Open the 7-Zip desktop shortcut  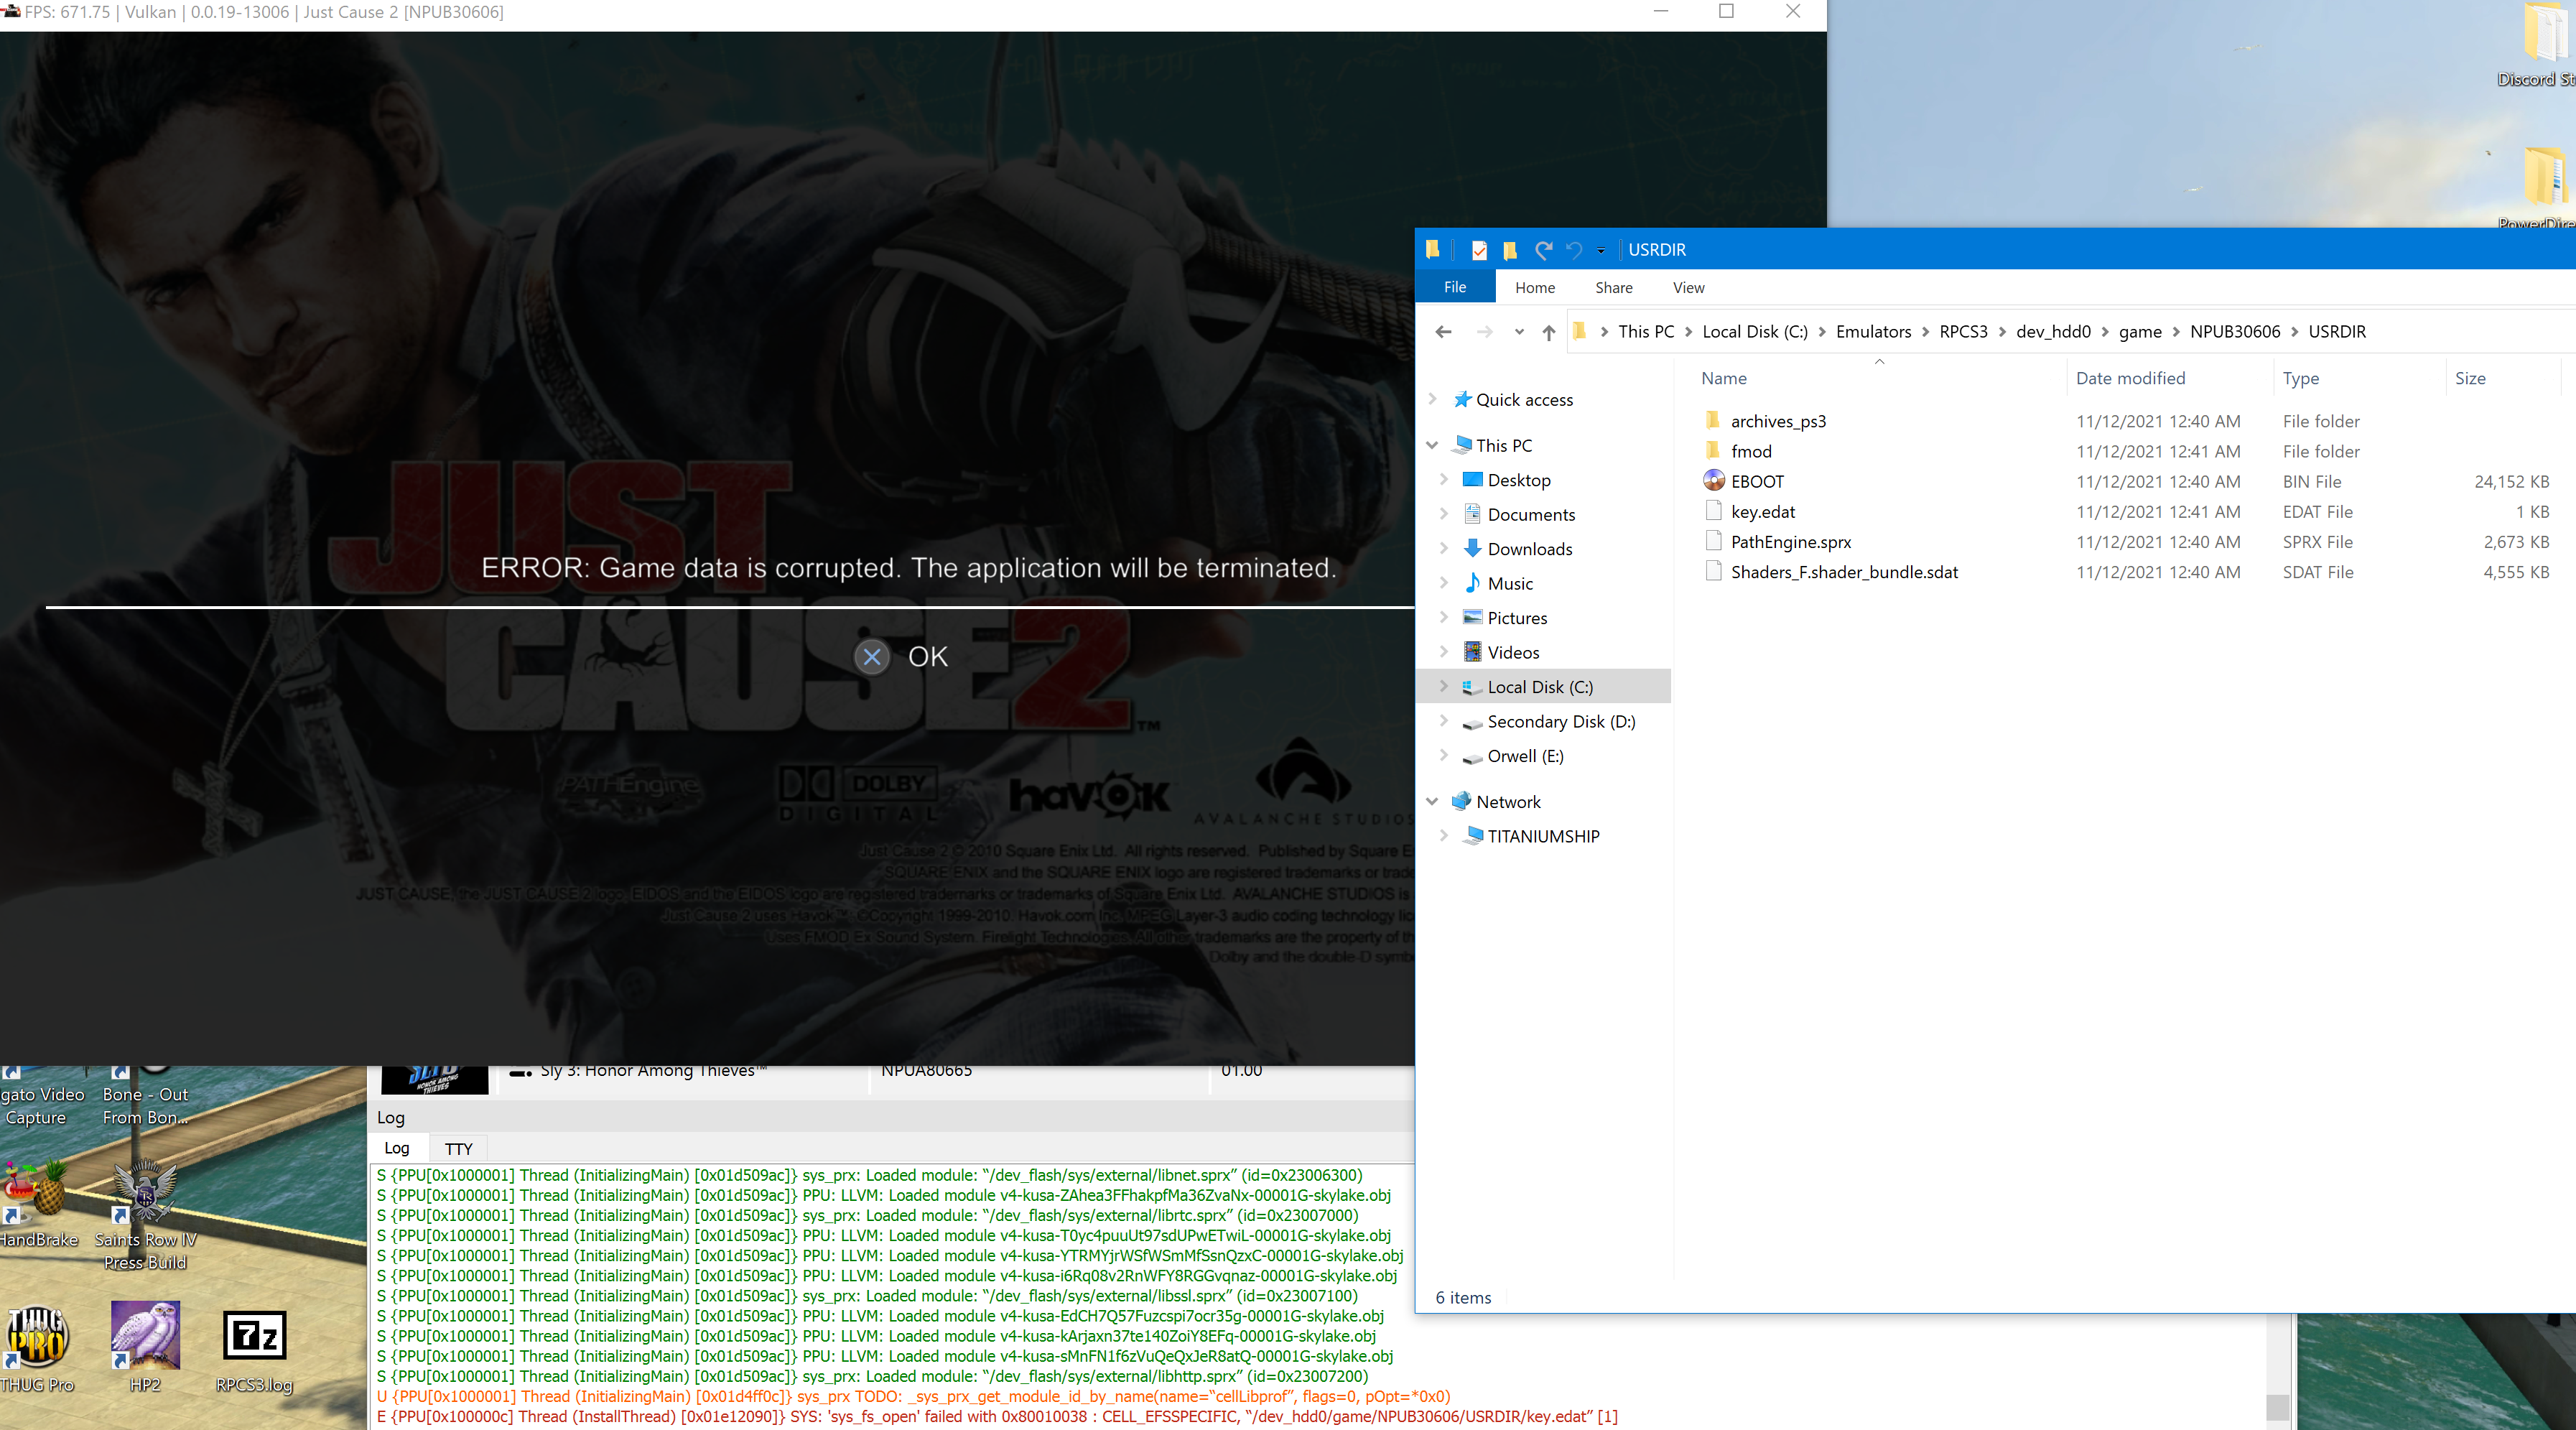point(254,1335)
